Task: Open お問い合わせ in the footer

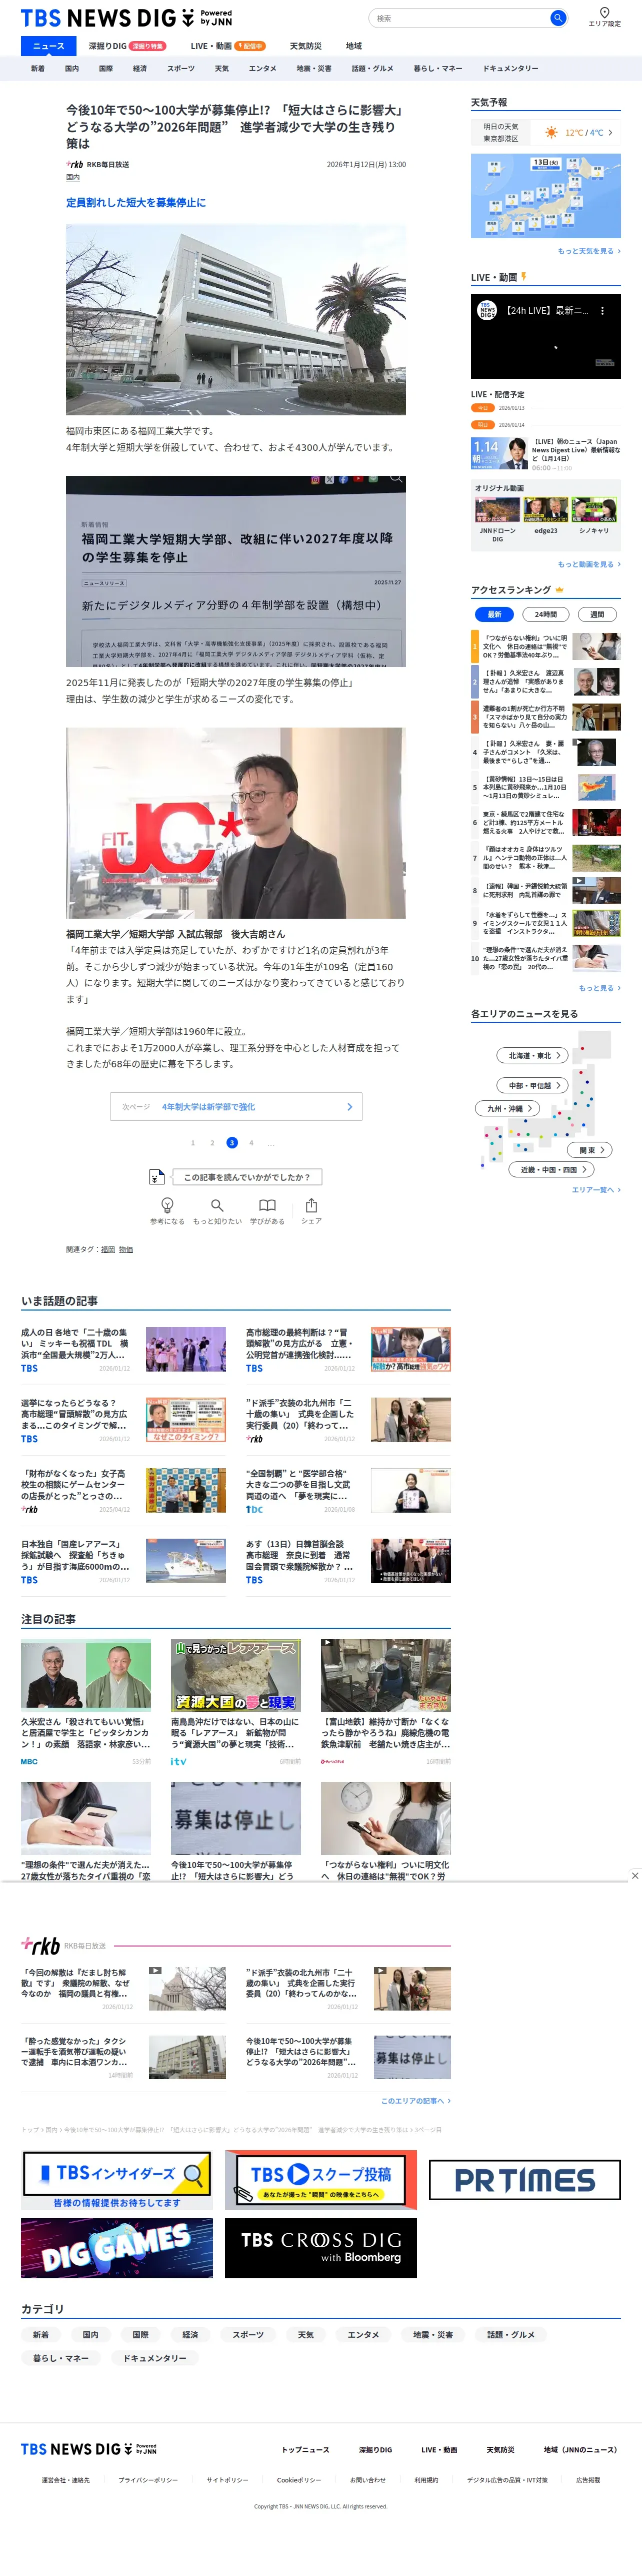Action: point(368,2480)
